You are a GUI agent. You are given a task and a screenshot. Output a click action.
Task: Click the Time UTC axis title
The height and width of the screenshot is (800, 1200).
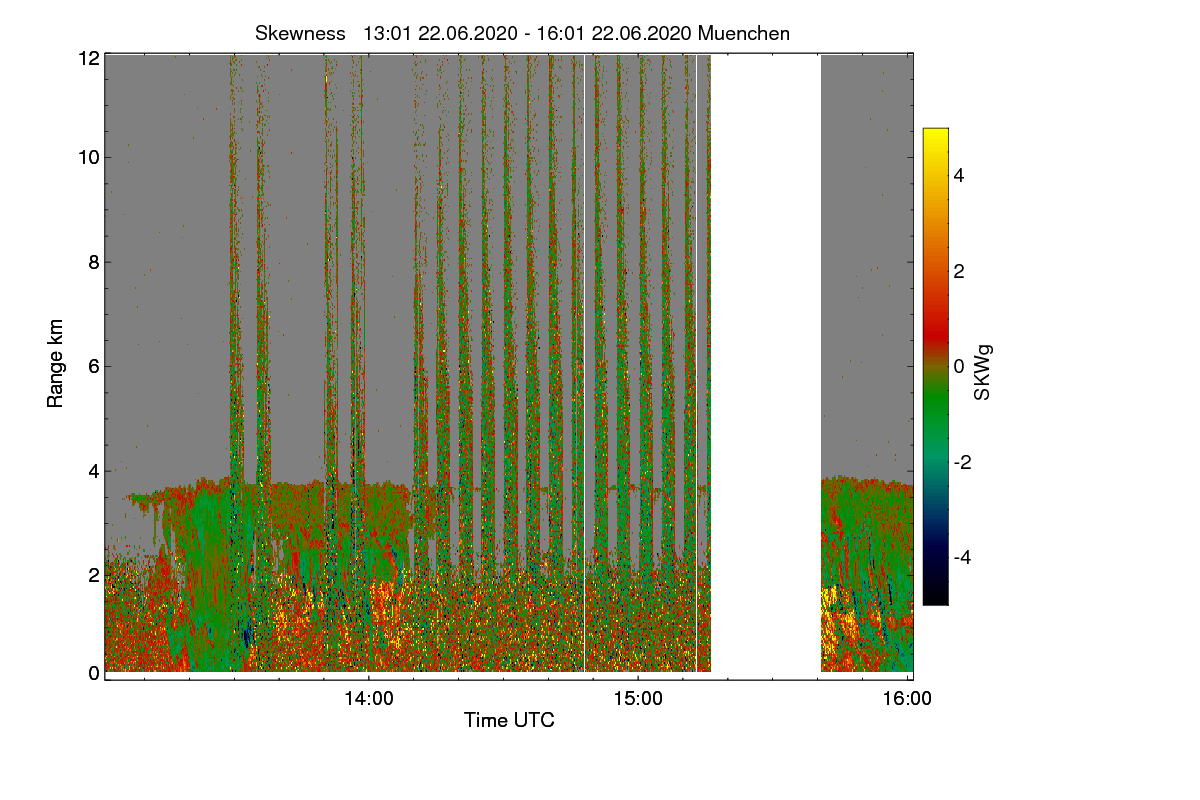point(509,720)
